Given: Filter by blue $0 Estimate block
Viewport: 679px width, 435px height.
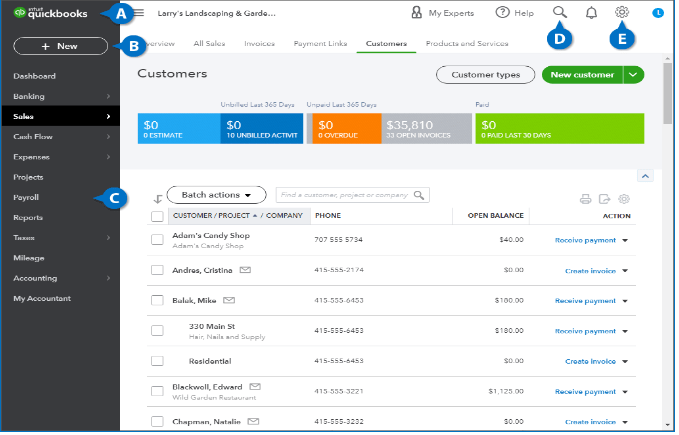Looking at the screenshot, I should point(180,129).
